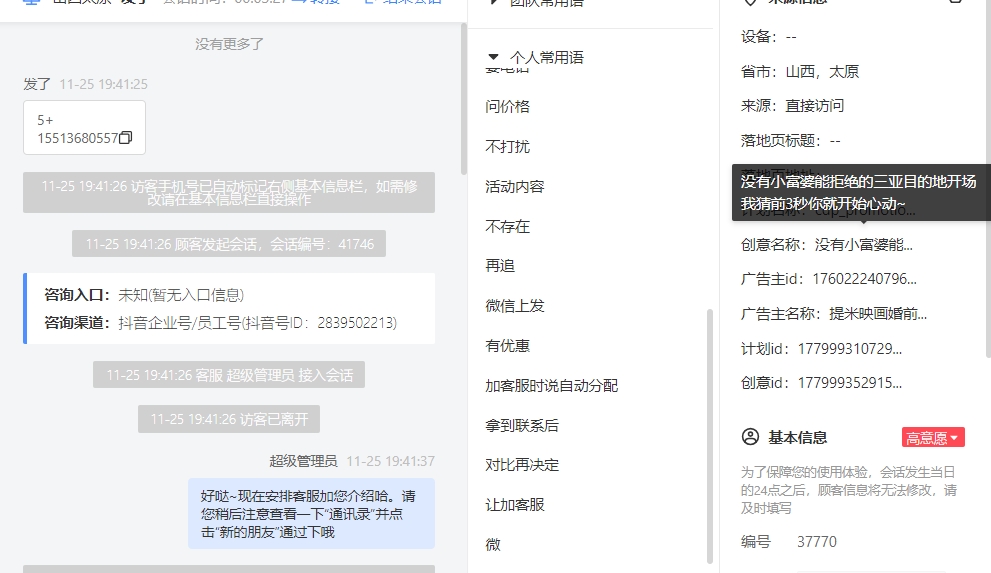The height and width of the screenshot is (573, 991).
Task: Choose the 微信上发 quick phrase
Action: coord(514,306)
